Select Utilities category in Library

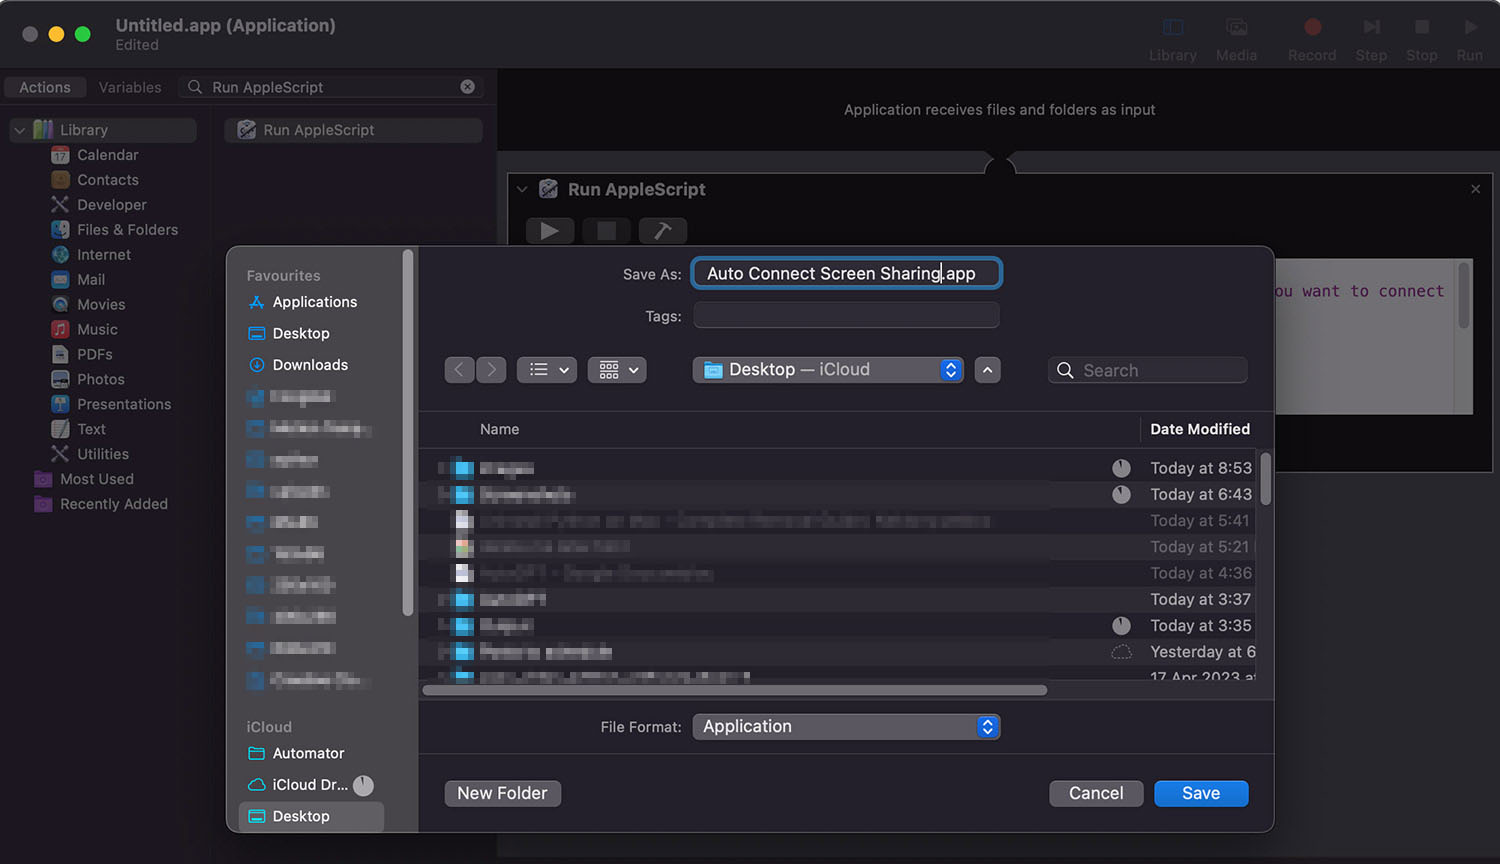coord(103,454)
